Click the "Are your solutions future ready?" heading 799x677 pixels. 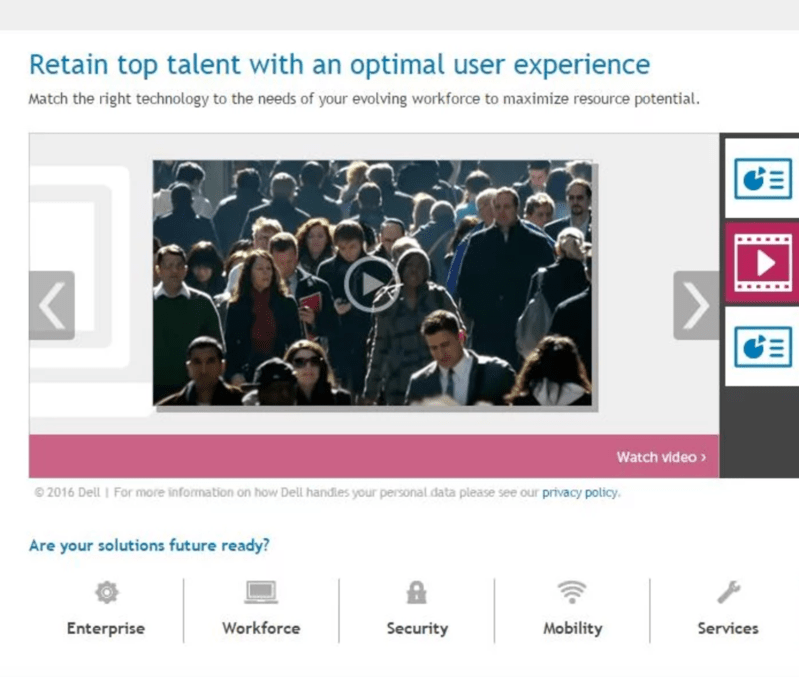[149, 545]
